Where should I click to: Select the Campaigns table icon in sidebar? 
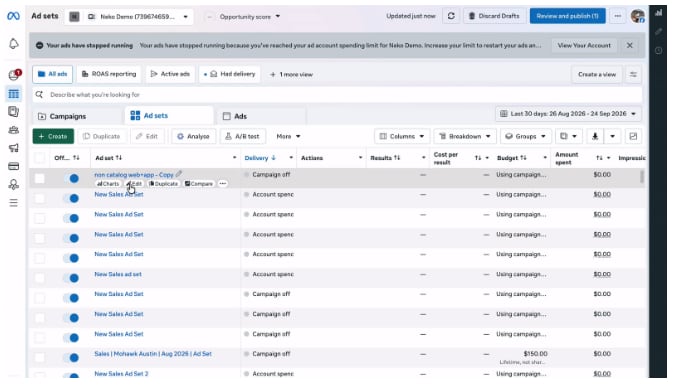(13, 94)
